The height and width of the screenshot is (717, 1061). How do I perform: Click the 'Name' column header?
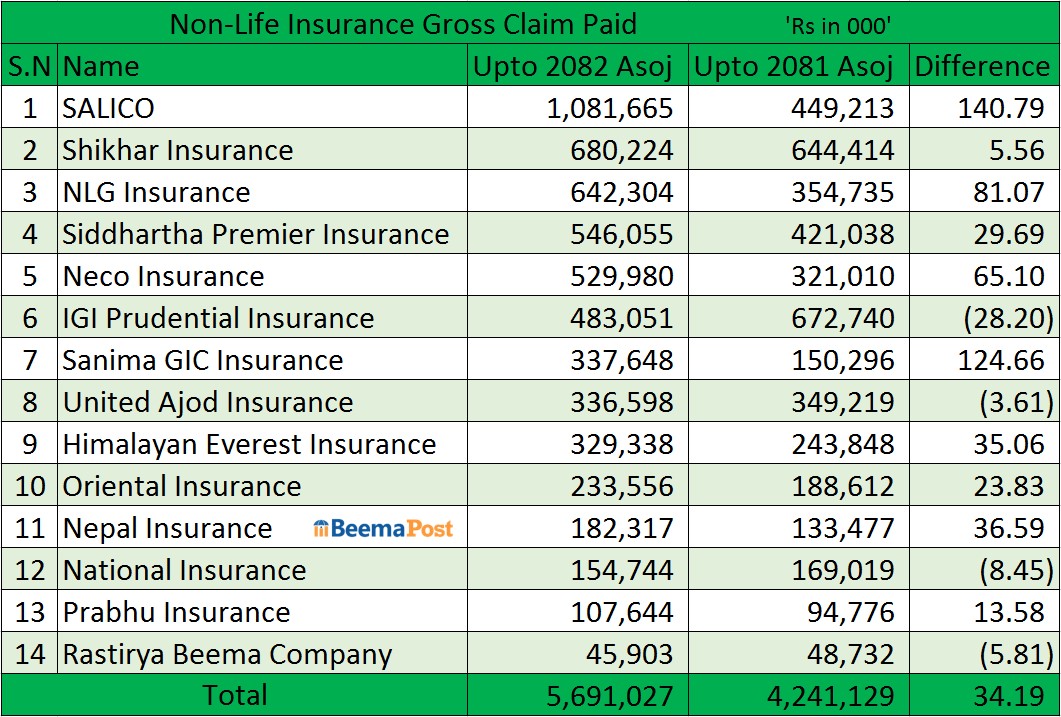(x=101, y=66)
